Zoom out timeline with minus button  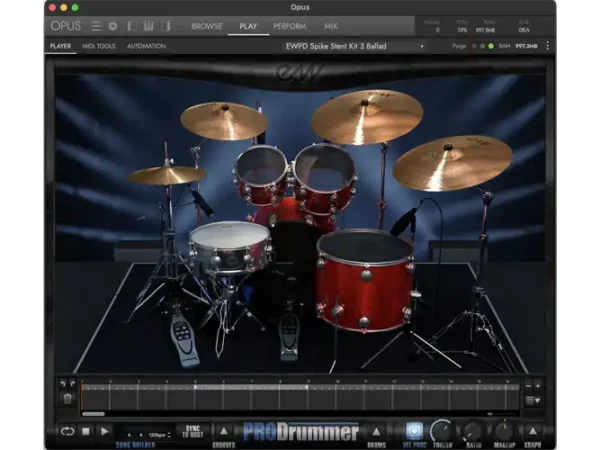[528, 386]
